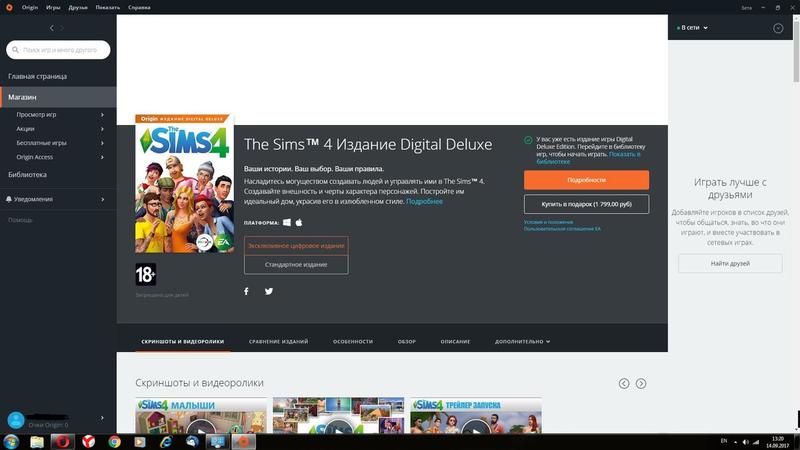
Task: Open the В сети status dropdown
Action: point(692,28)
